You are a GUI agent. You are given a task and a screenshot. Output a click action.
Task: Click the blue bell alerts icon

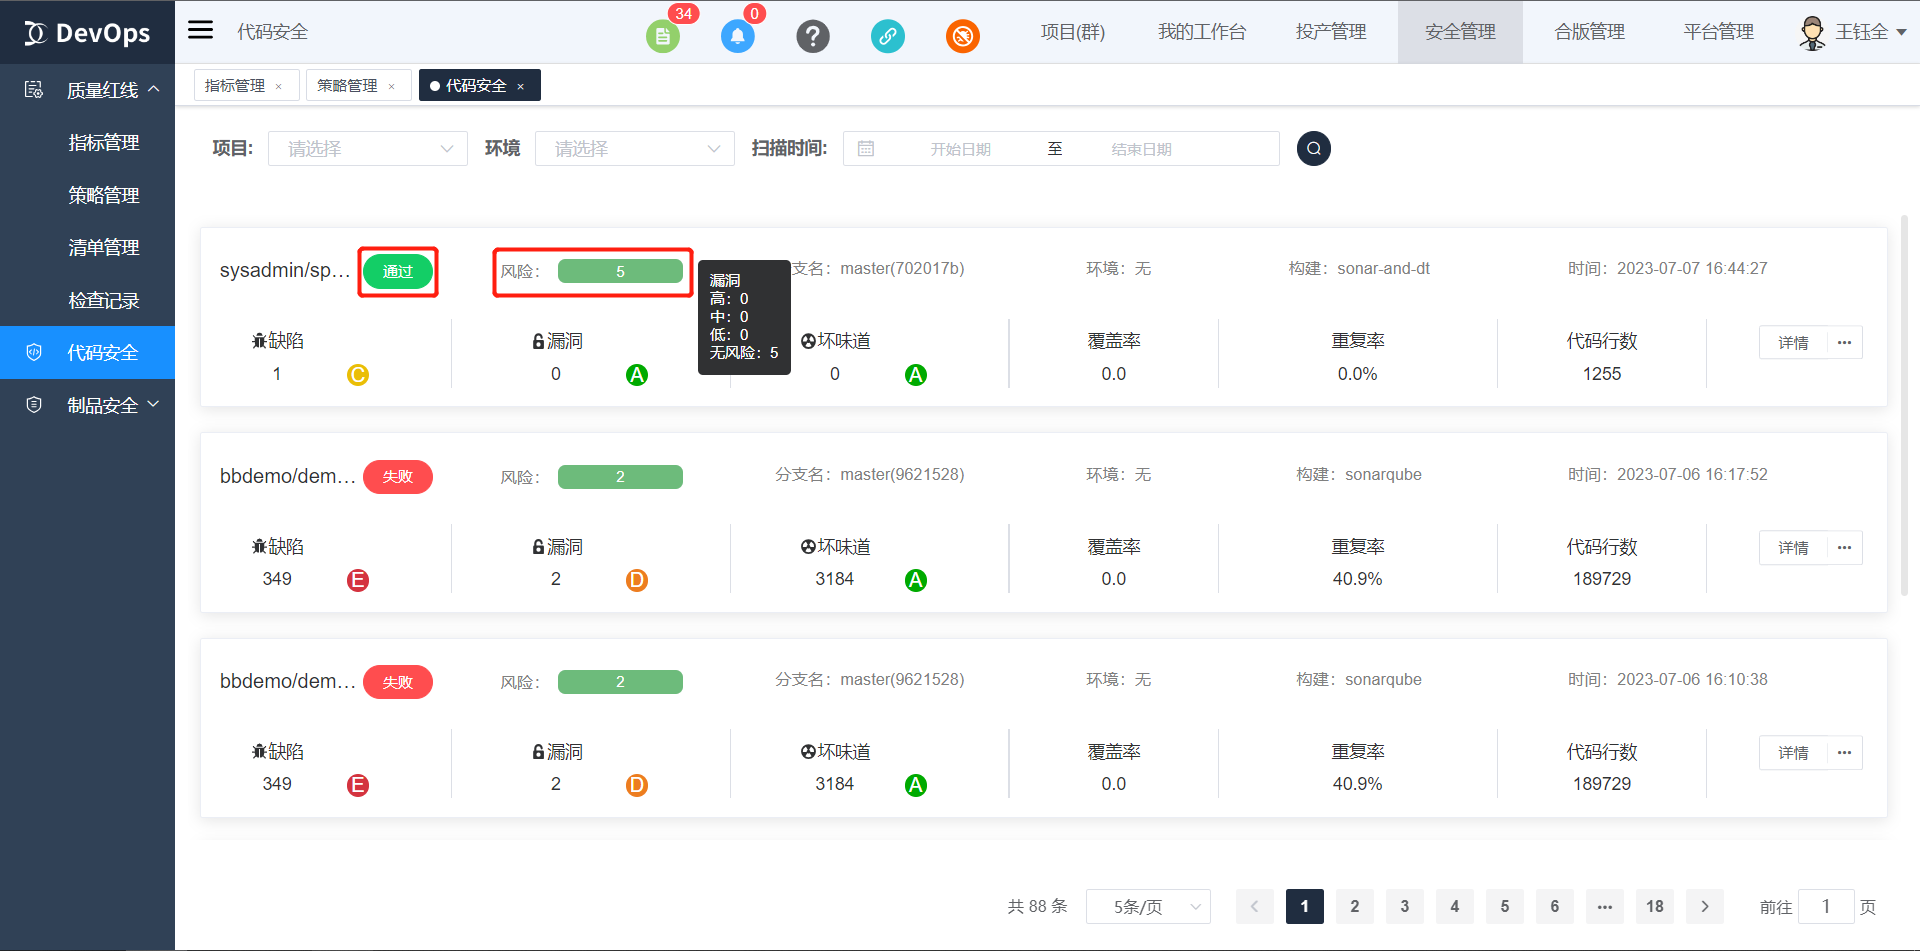[x=737, y=37]
